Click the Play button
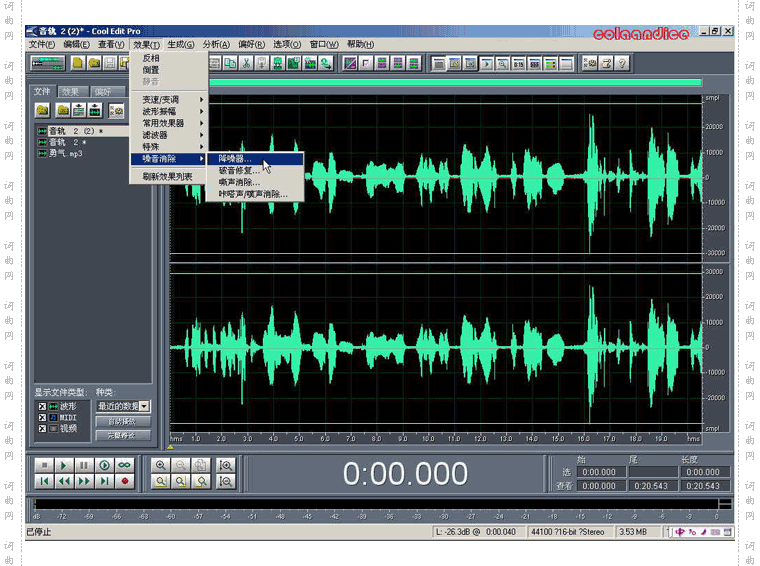 point(63,465)
